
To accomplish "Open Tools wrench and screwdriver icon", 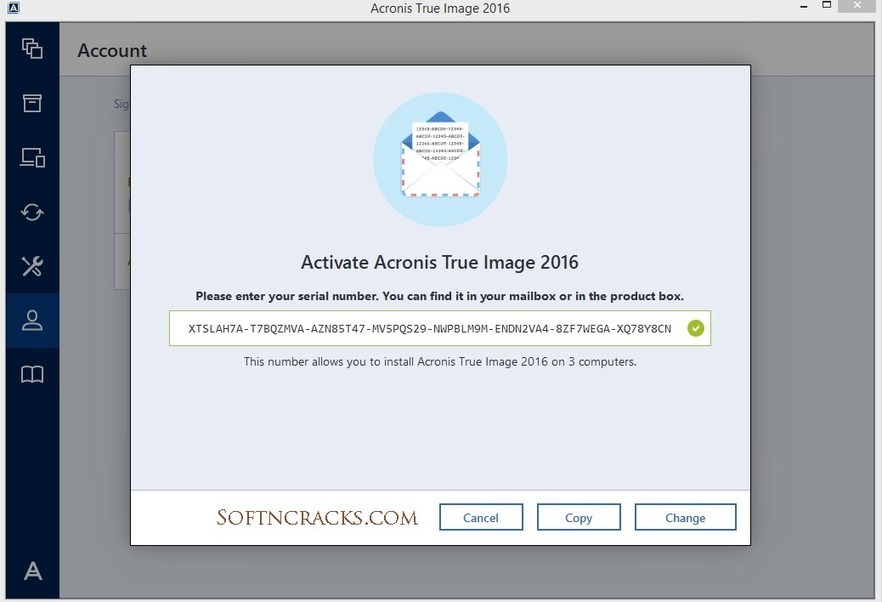I will (x=32, y=266).
